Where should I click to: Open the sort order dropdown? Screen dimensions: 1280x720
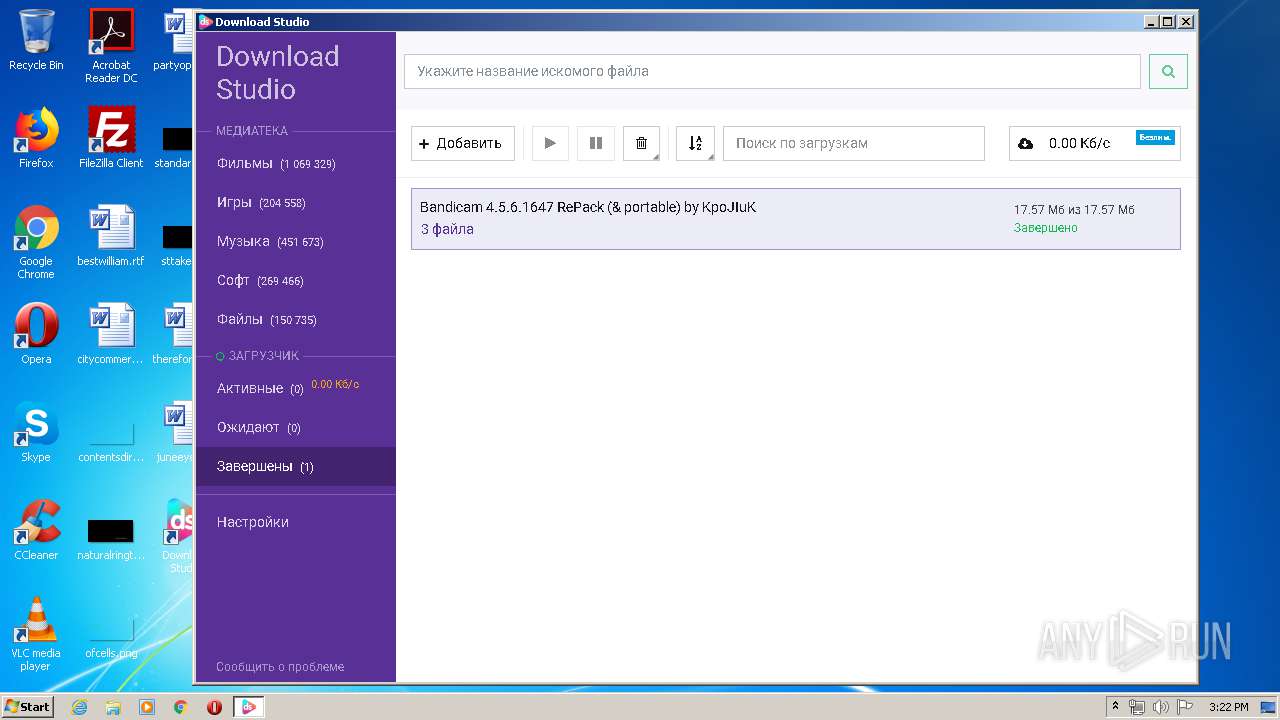[x=695, y=143]
